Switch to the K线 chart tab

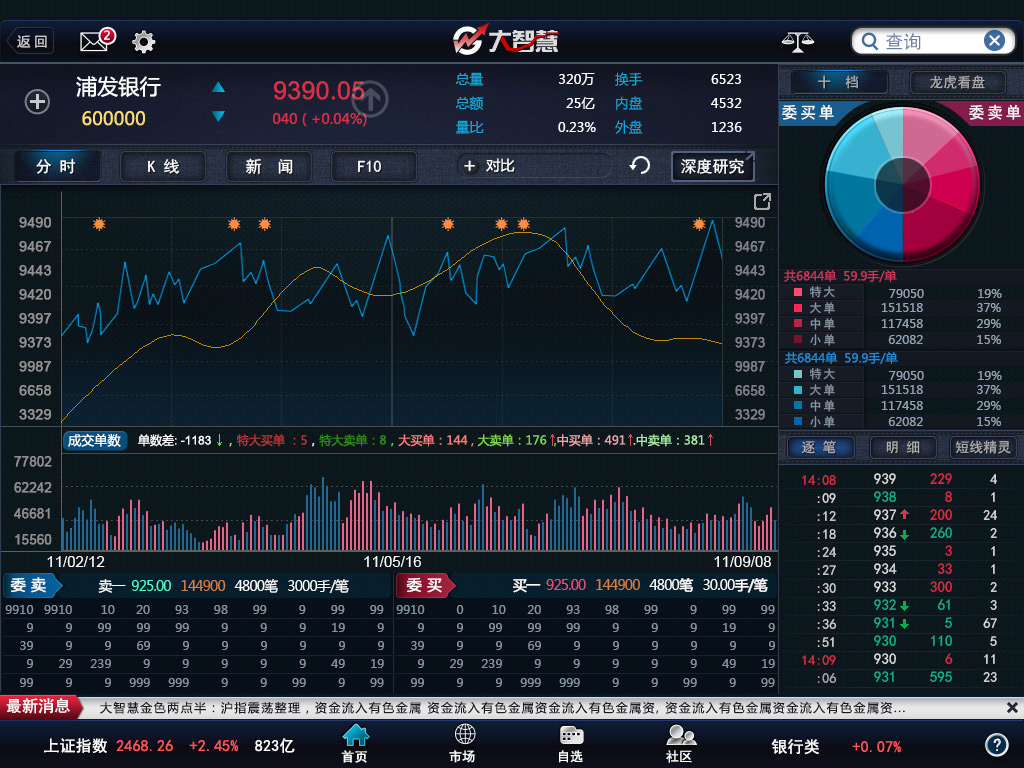click(x=163, y=167)
